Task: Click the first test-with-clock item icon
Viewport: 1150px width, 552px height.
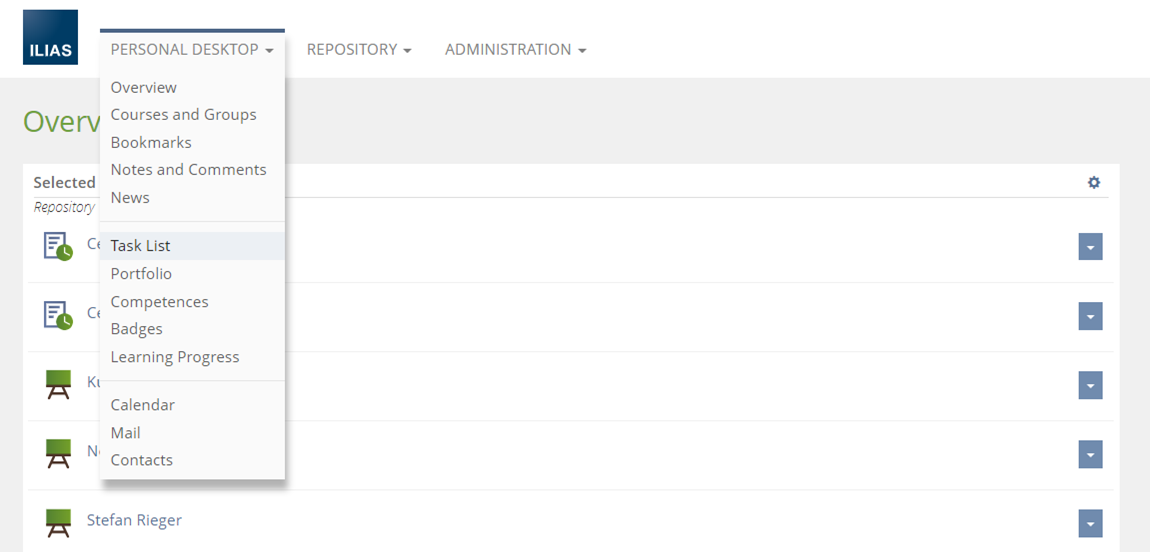Action: pyautogui.click(x=58, y=246)
